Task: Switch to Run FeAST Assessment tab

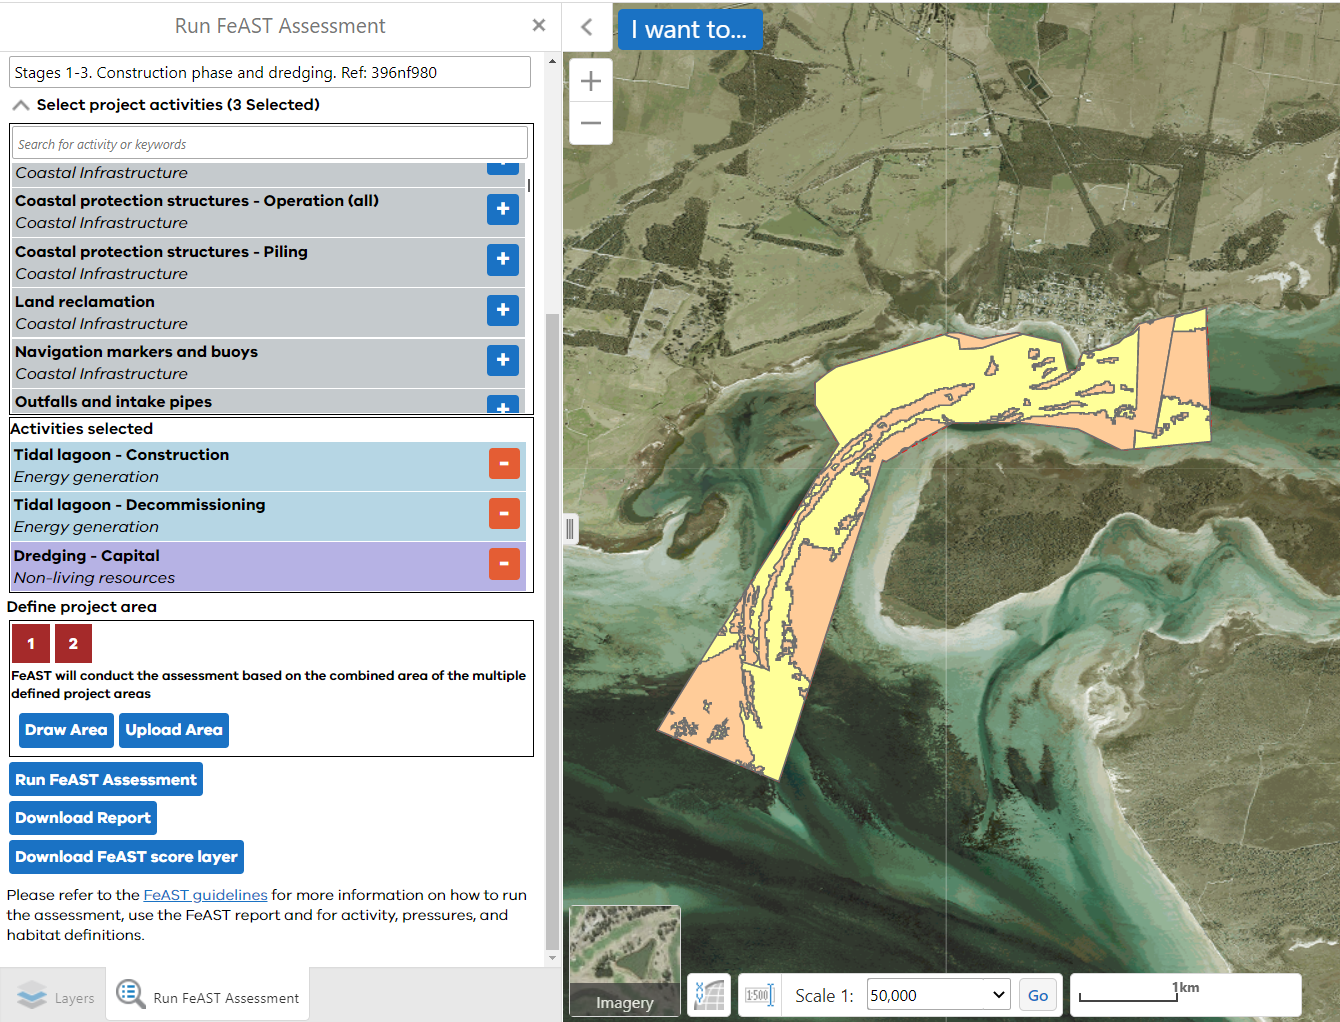Action: pyautogui.click(x=208, y=995)
